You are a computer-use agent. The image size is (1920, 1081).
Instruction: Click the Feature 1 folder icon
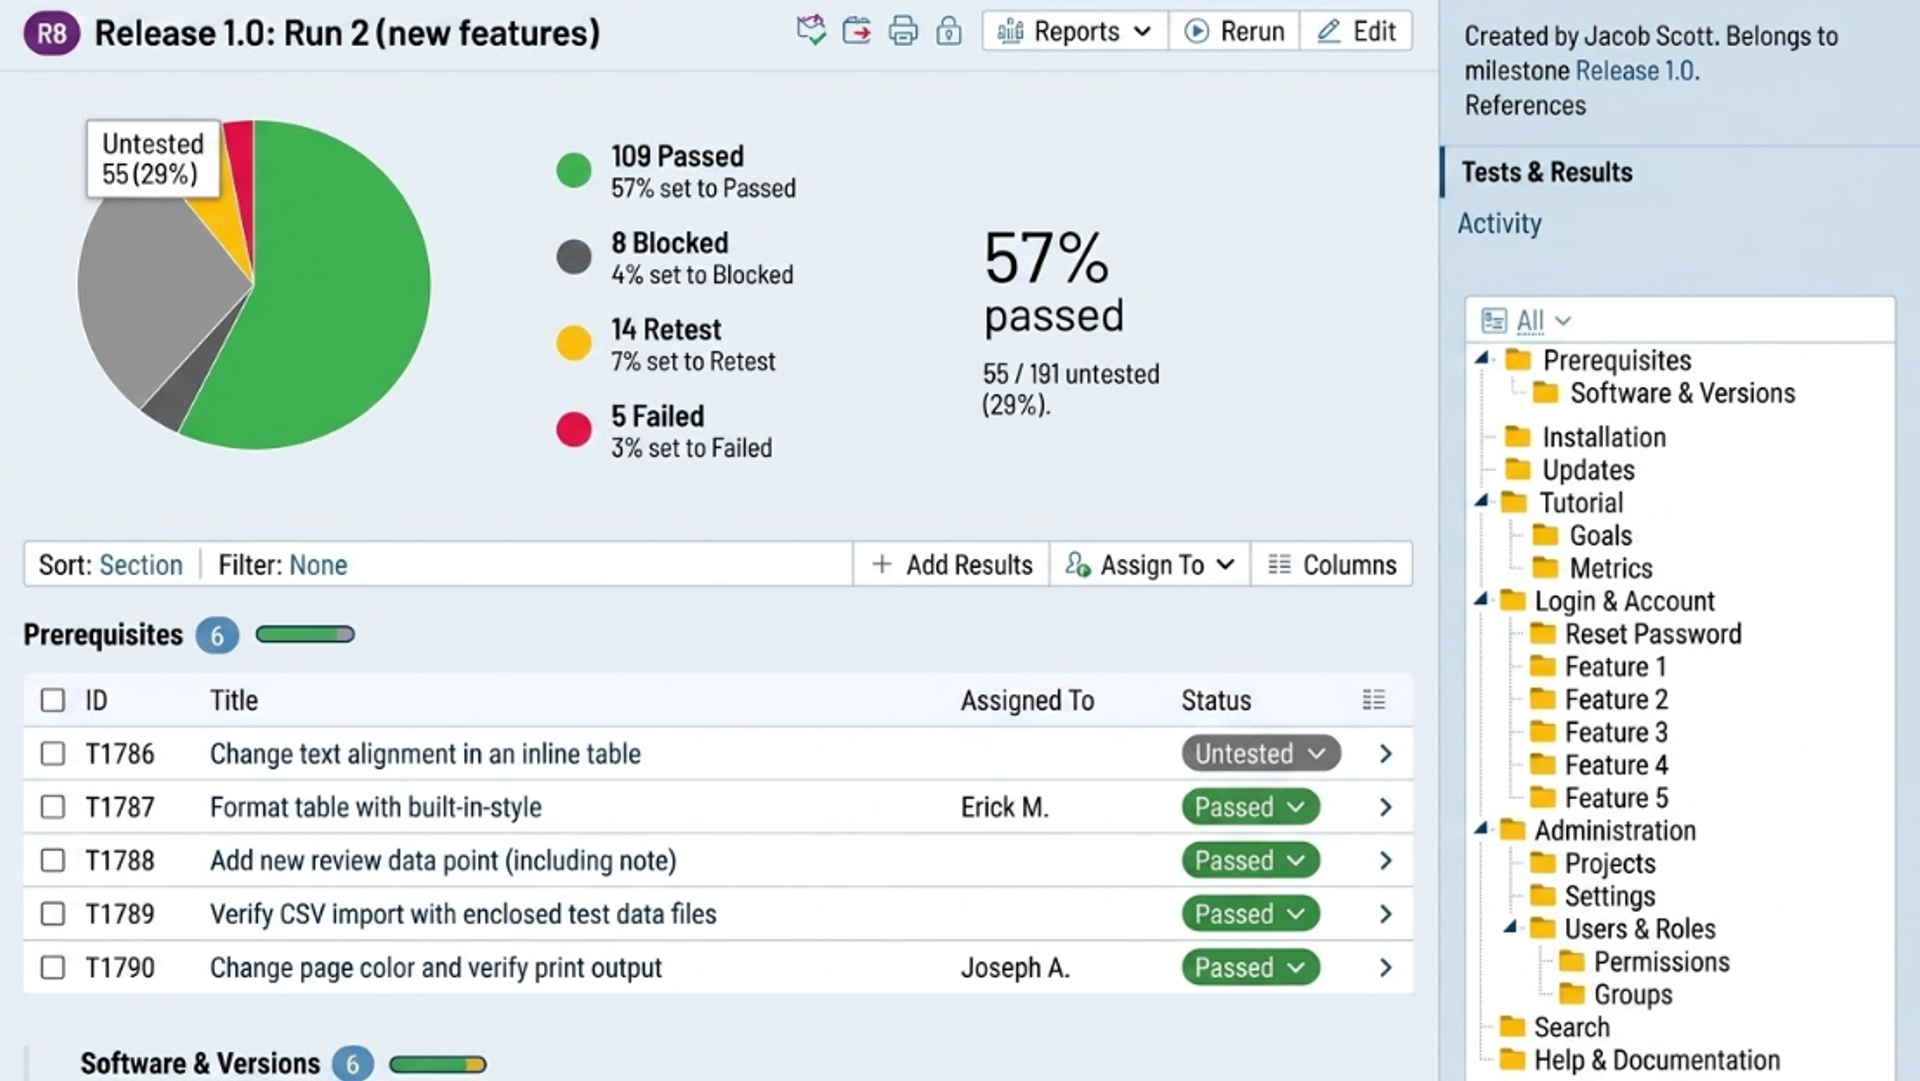1543,666
